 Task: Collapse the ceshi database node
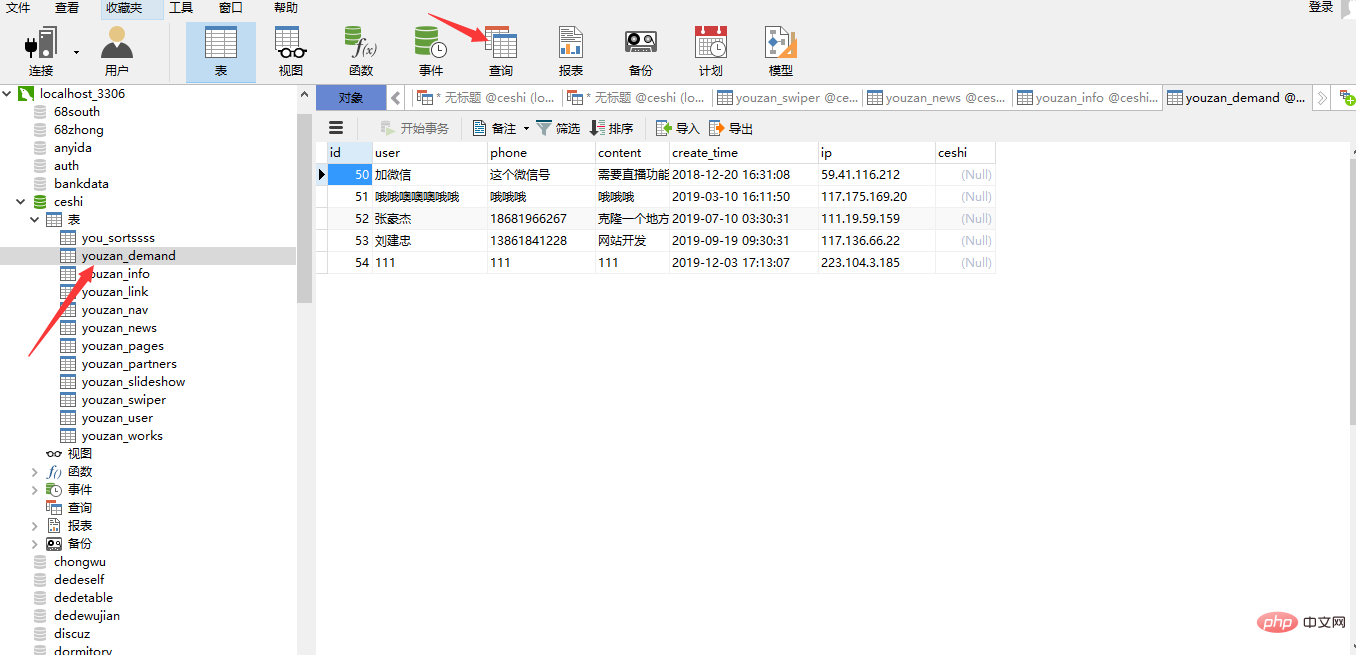22,202
